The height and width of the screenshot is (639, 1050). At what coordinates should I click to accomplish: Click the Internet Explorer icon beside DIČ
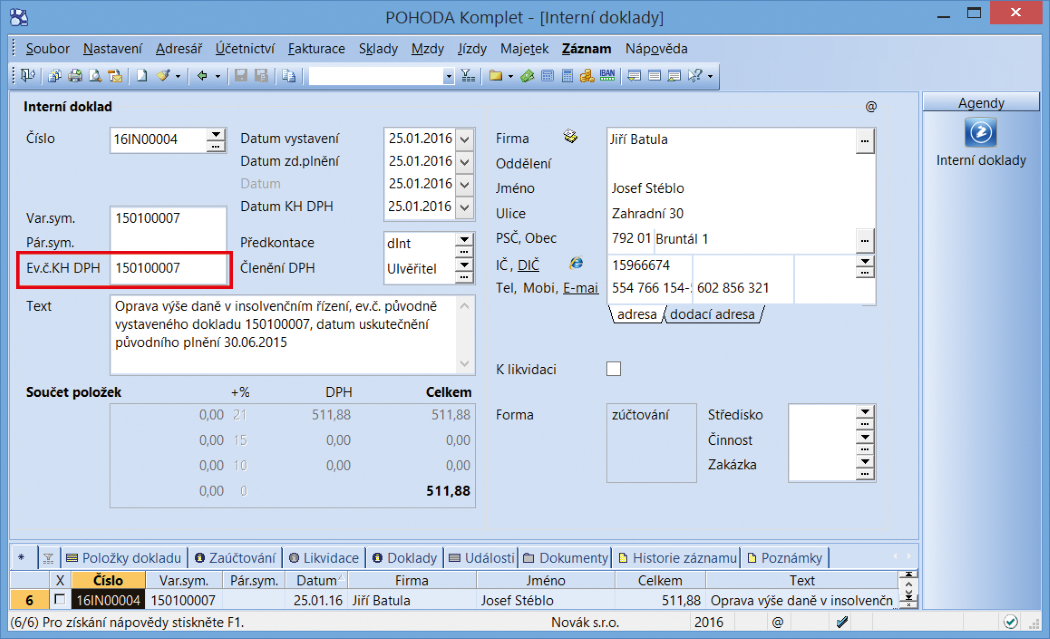coord(576,263)
